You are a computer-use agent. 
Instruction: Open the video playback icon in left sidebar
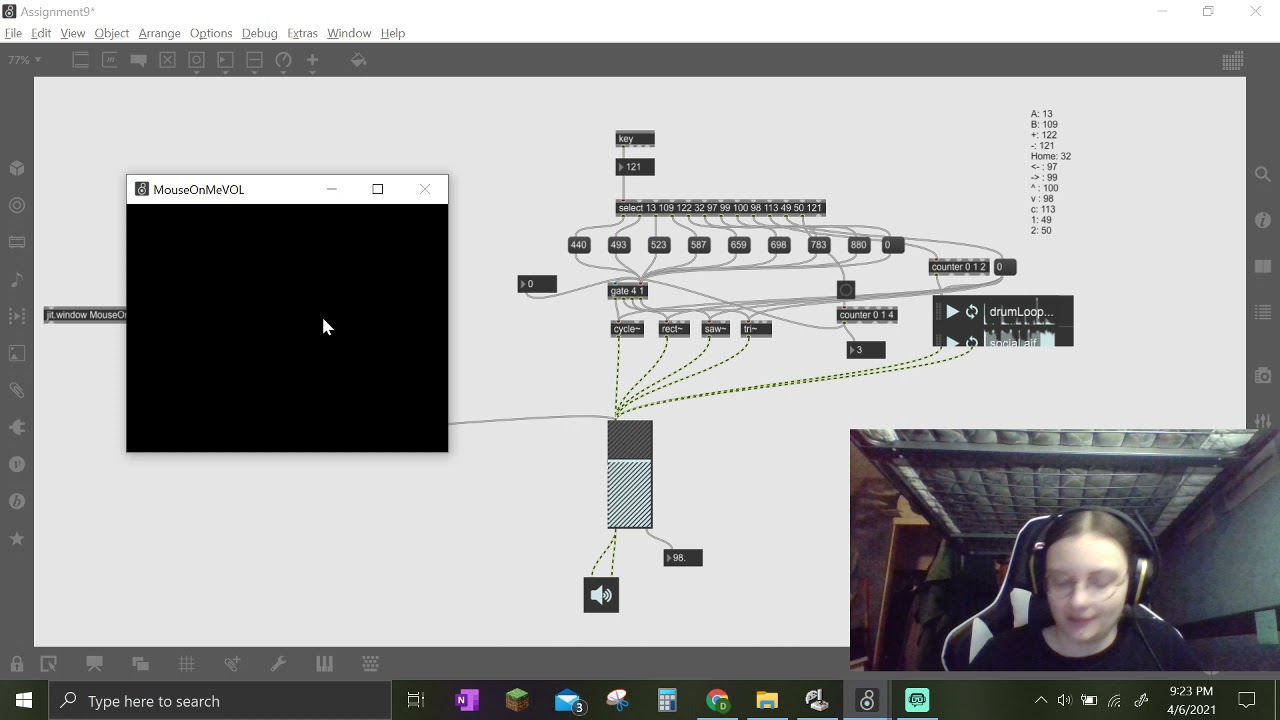tap(17, 316)
